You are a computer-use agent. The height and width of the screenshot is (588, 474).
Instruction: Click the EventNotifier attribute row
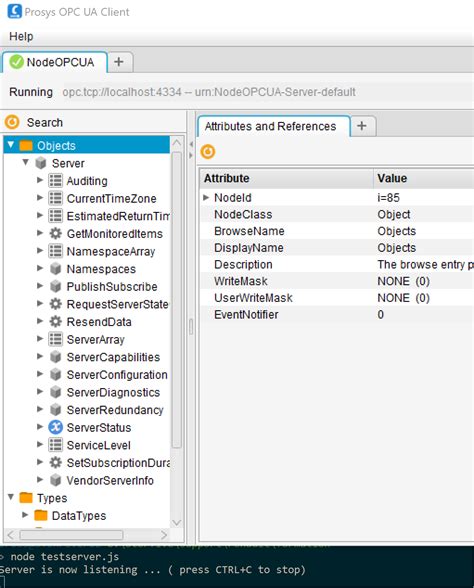[x=337, y=315]
